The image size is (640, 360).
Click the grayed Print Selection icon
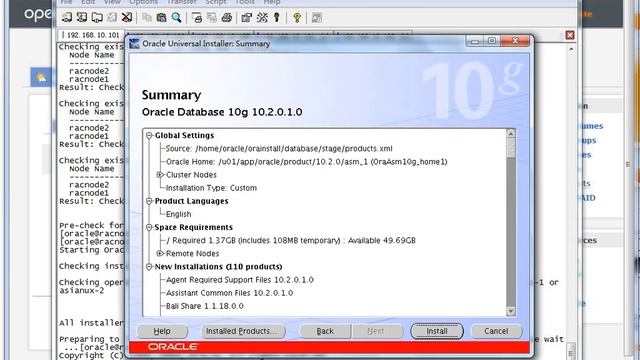pos(211,17)
